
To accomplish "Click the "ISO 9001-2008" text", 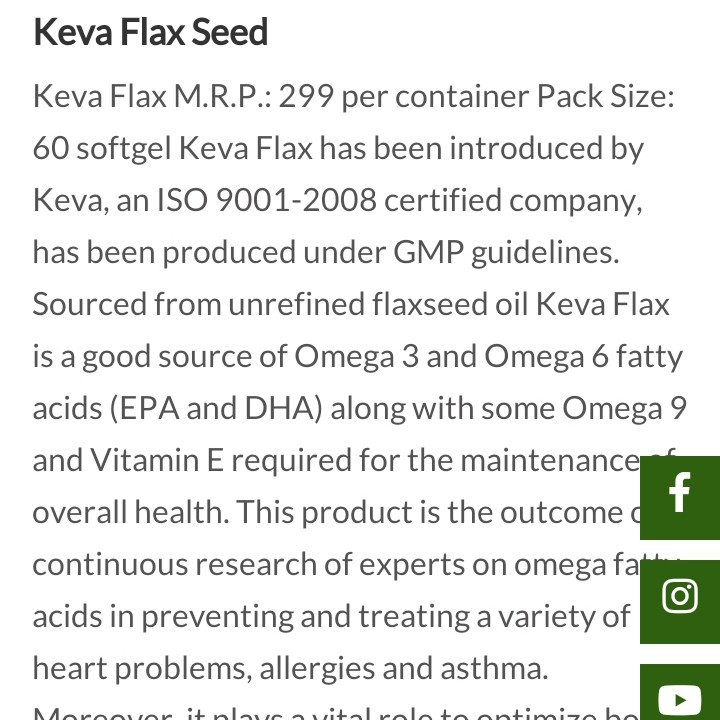I will coord(266,200).
